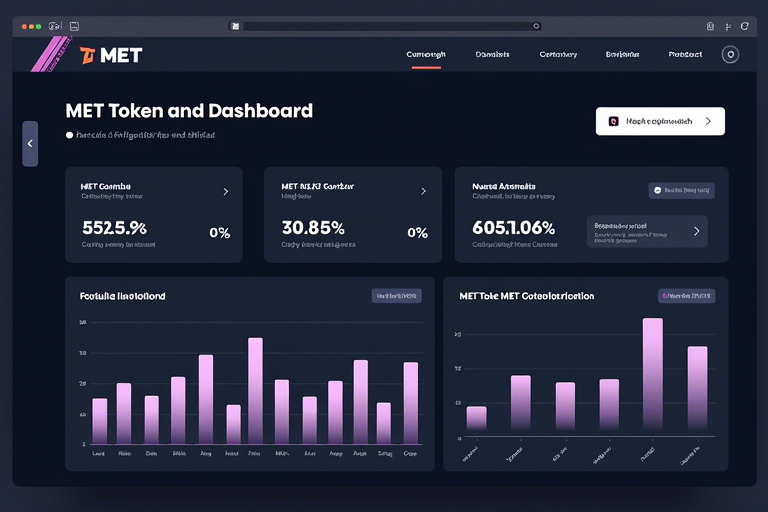Open the first navigation tab with orange underline
Viewport: 768px width, 512px height.
click(426, 55)
